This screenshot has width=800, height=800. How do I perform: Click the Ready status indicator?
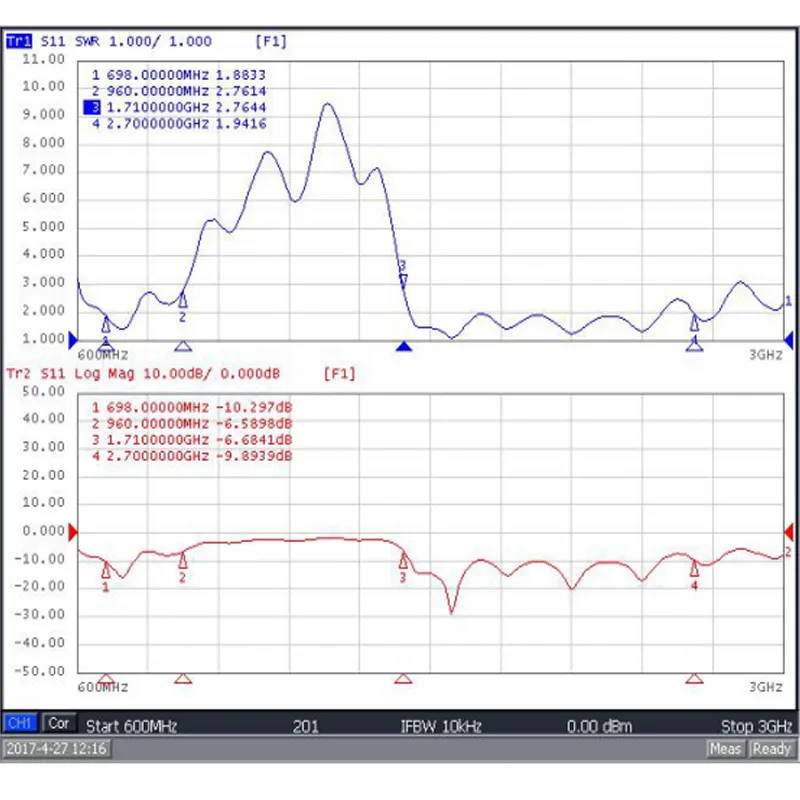click(x=772, y=748)
